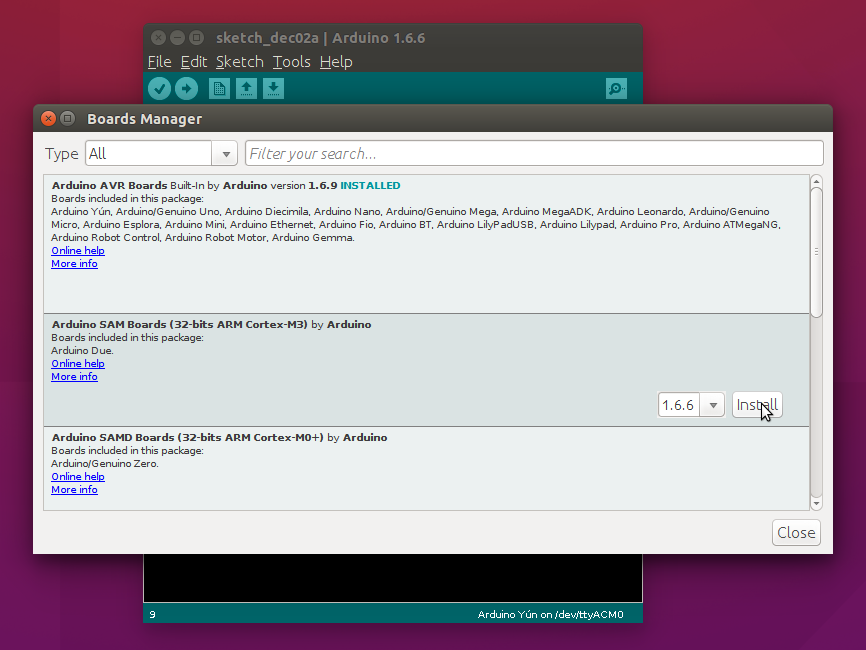This screenshot has height=650, width=866.
Task: Click the Arduino/Genuino Zero board name text
Action: tap(105, 464)
